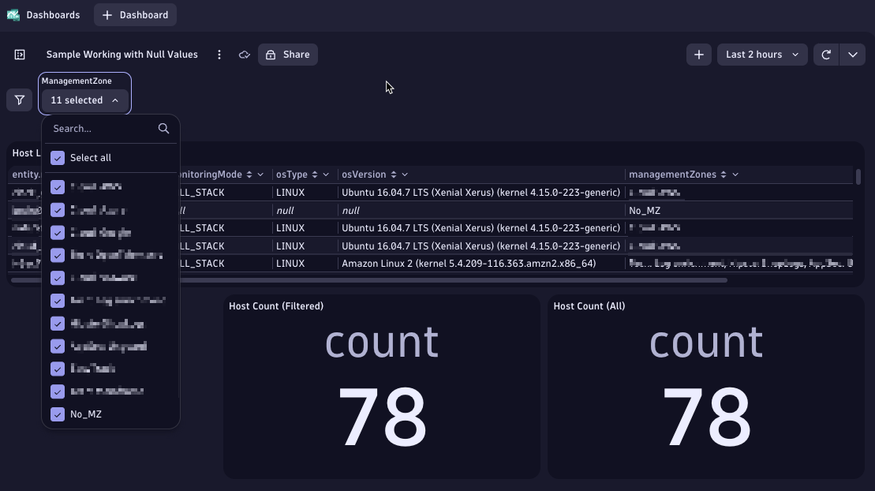Click the filter funnel icon
The height and width of the screenshot is (491, 875).
click(19, 100)
